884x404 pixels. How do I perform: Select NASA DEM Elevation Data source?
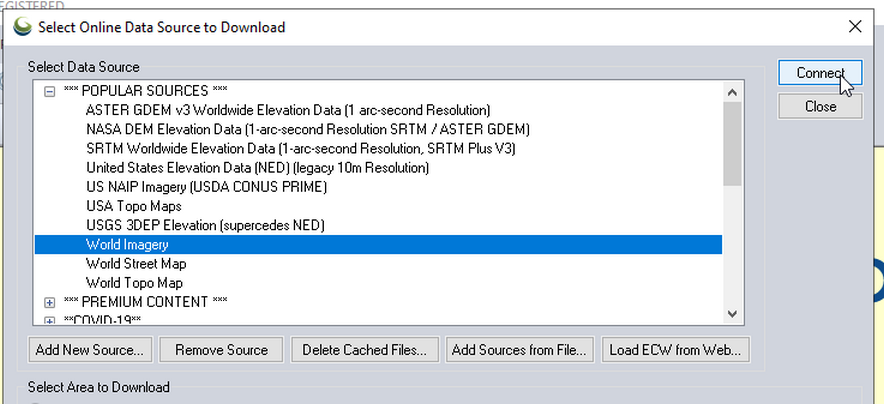pyautogui.click(x=307, y=129)
